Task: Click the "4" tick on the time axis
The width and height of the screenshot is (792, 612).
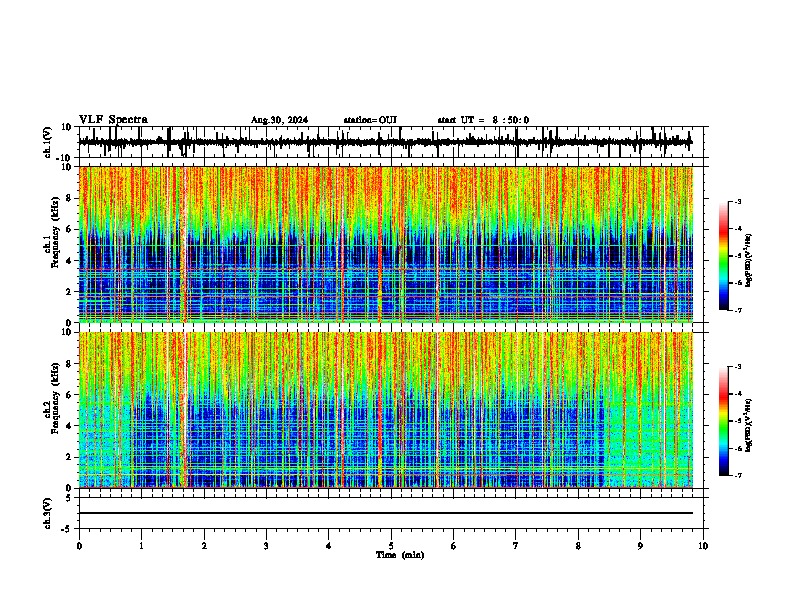Action: [329, 546]
